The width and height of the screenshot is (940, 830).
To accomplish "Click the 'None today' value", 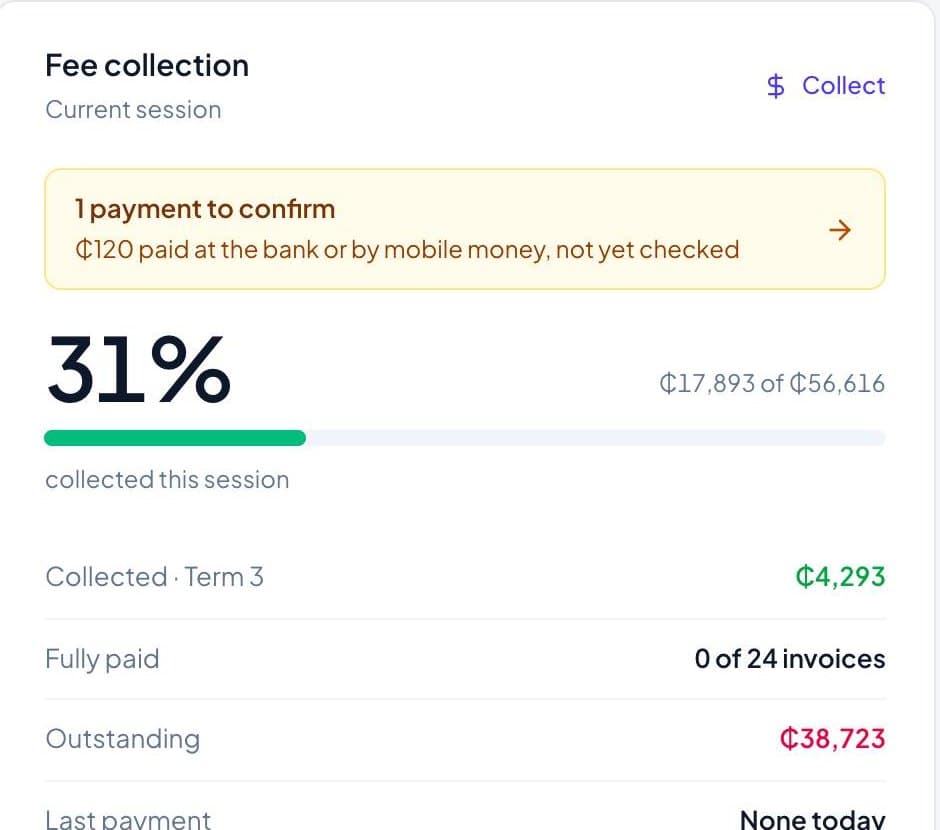I will click(813, 819).
